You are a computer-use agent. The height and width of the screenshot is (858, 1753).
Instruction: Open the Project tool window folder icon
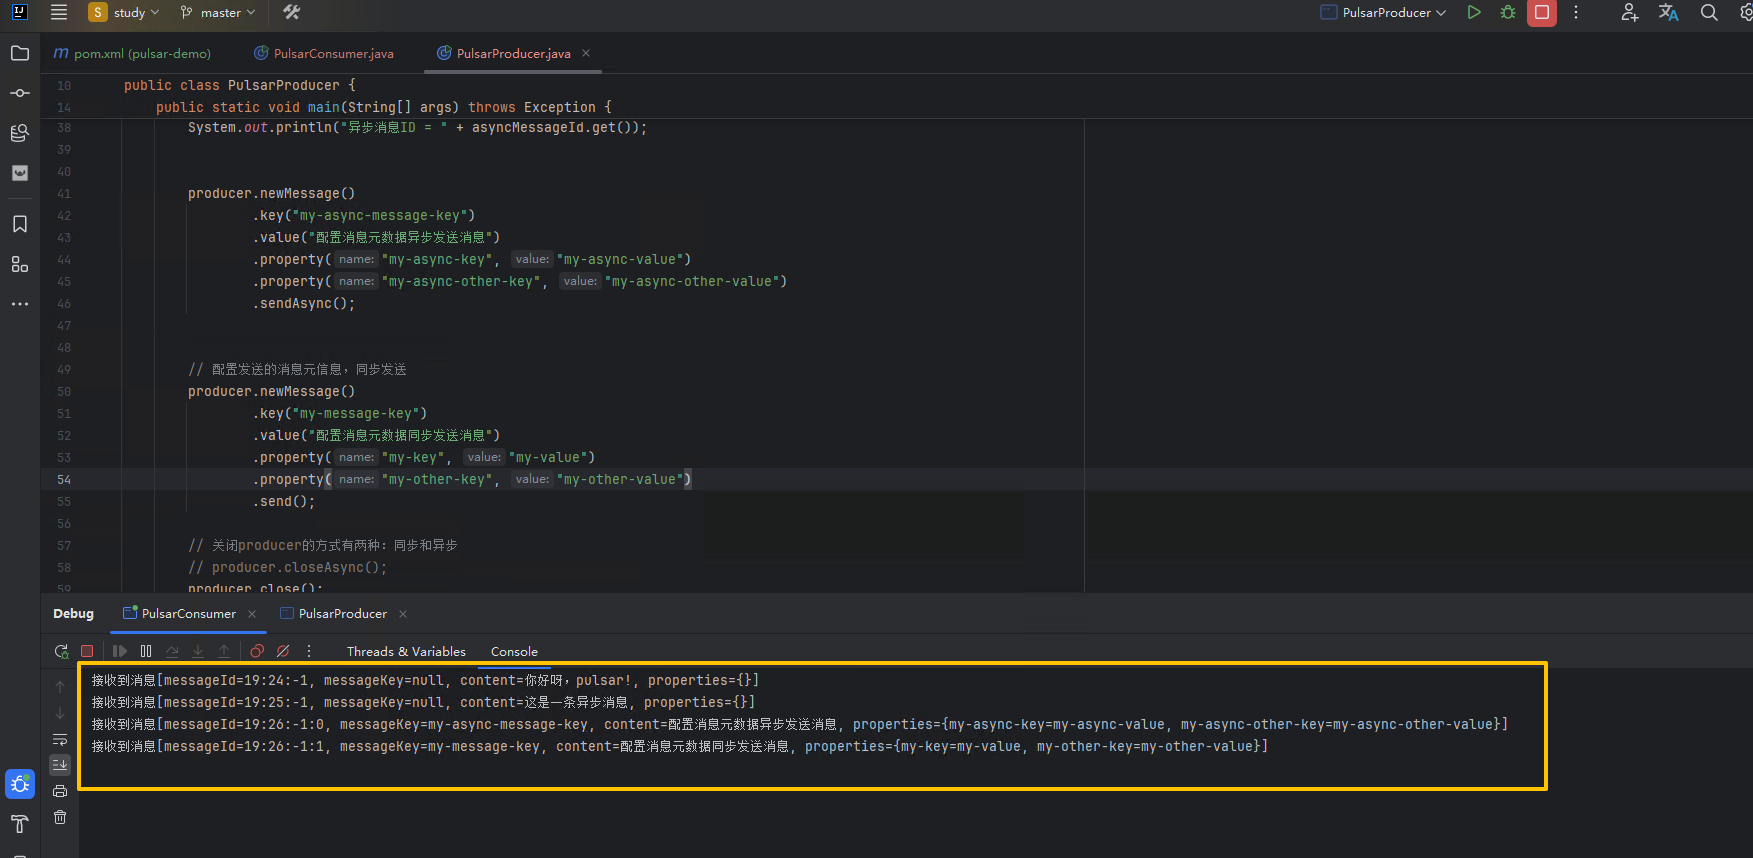click(x=20, y=53)
